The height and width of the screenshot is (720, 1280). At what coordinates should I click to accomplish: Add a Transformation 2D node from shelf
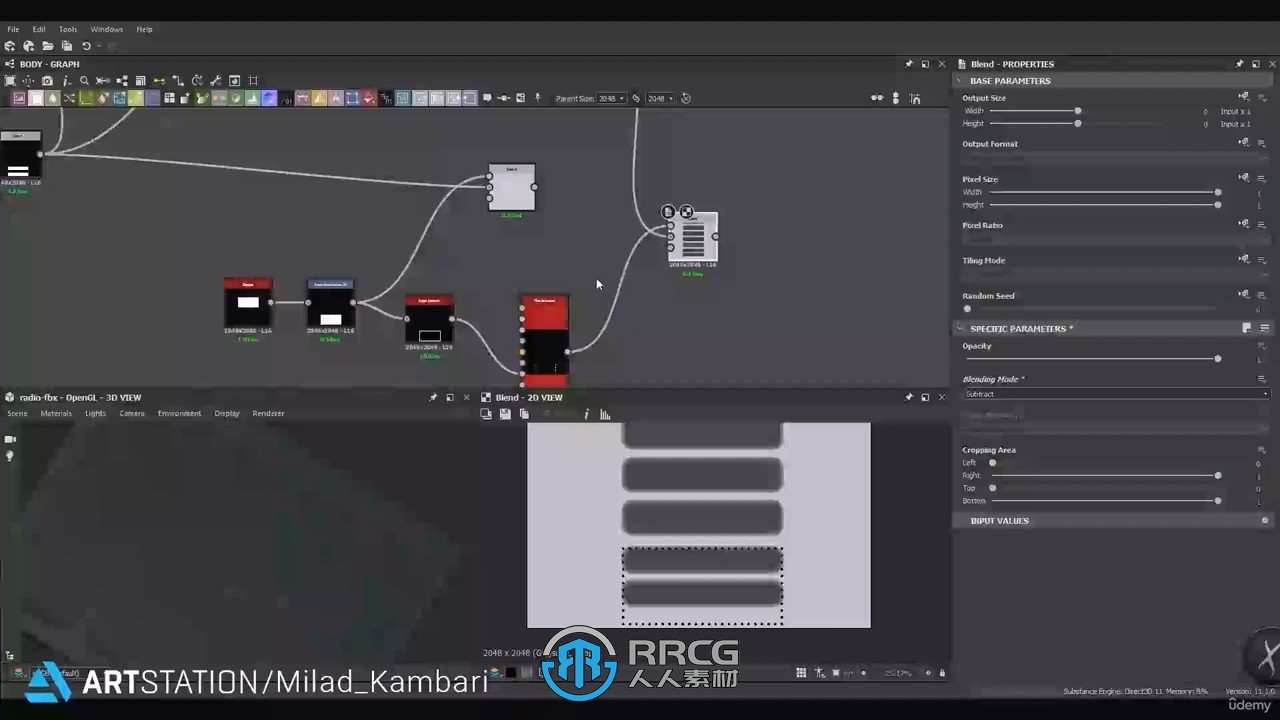coord(352,98)
